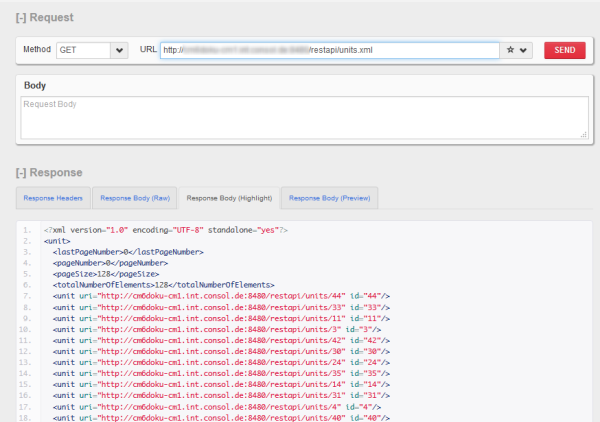The height and width of the screenshot is (422, 600).
Task: Collapse the Request section
Action: (x=23, y=18)
